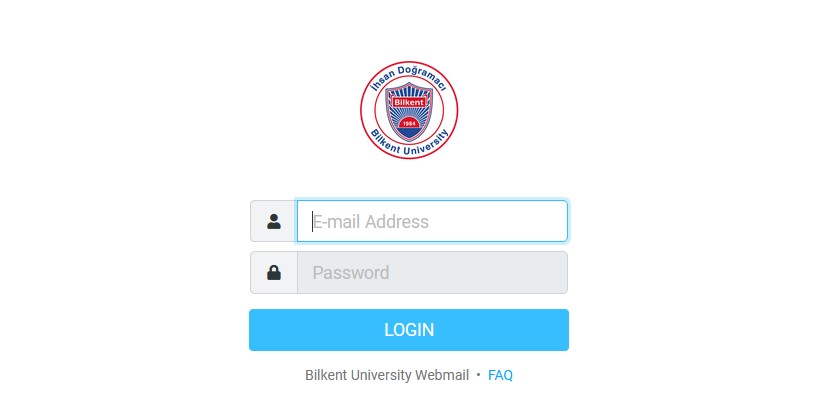Click the person icon beside the e-mail field
Image resolution: width=820 pixels, height=420 pixels.
coord(274,222)
